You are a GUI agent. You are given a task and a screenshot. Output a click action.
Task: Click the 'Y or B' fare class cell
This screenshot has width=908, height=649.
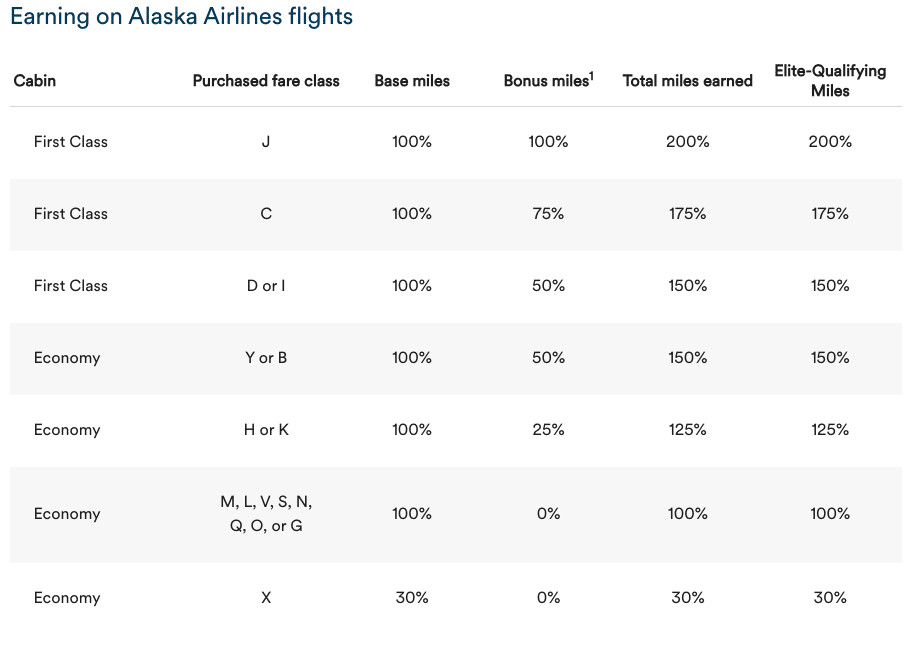[x=266, y=358]
